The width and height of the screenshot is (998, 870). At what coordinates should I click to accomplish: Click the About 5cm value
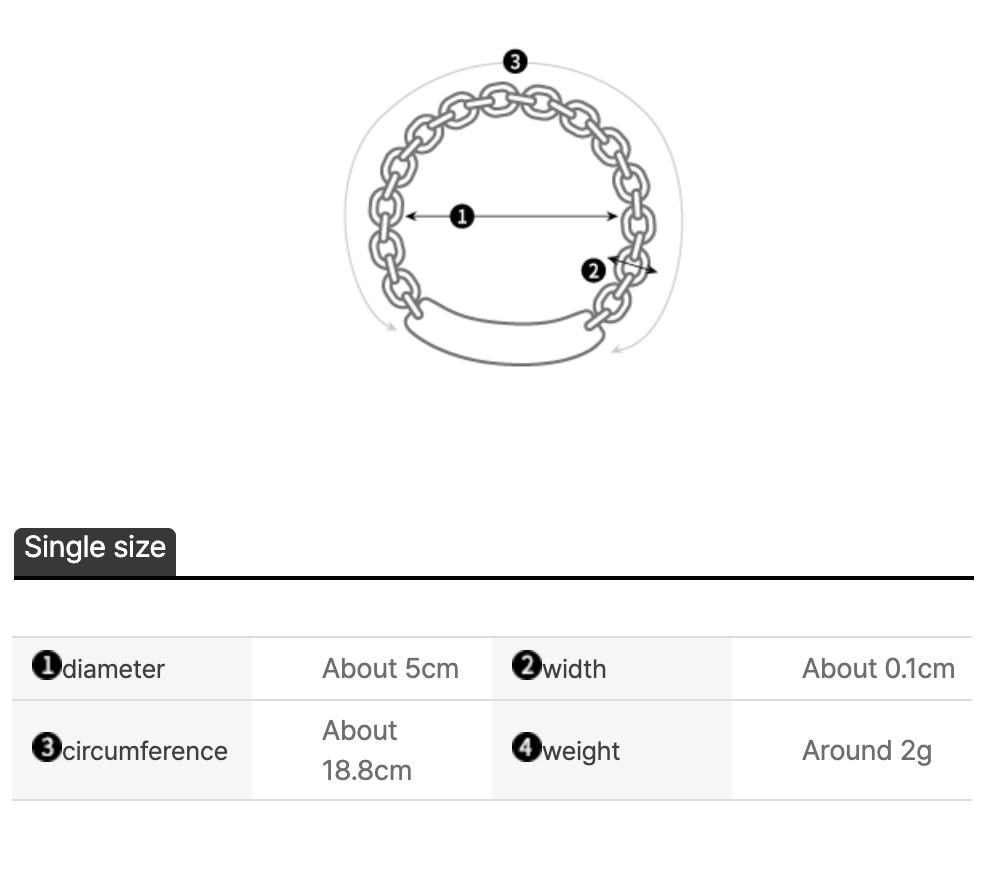pyautogui.click(x=390, y=669)
